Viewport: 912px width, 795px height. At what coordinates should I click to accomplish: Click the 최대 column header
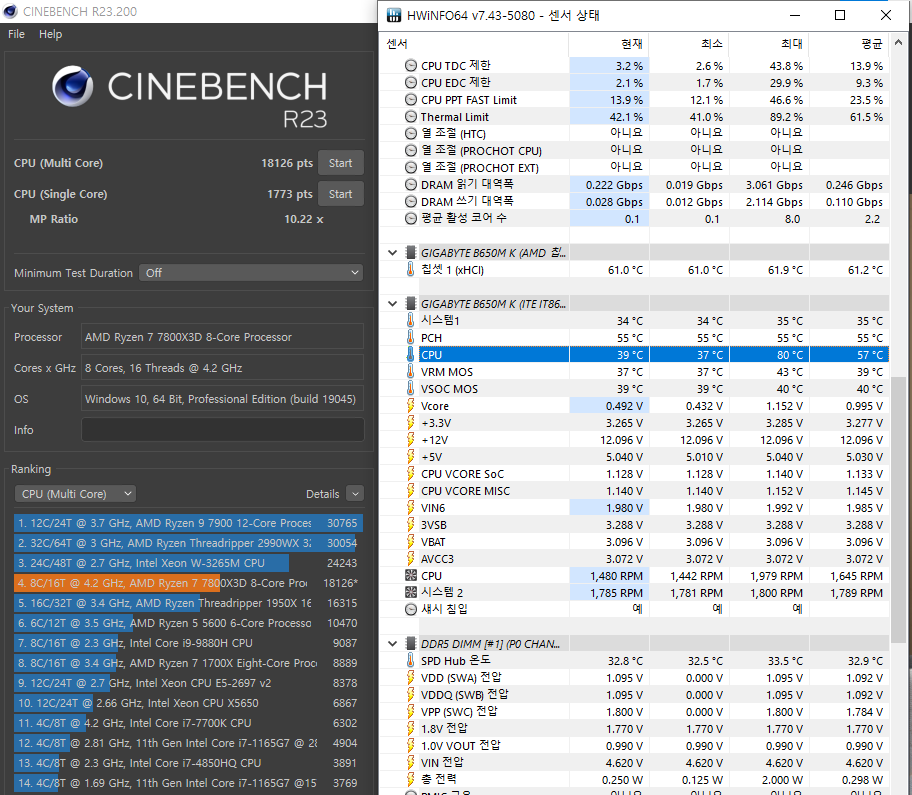(x=769, y=44)
